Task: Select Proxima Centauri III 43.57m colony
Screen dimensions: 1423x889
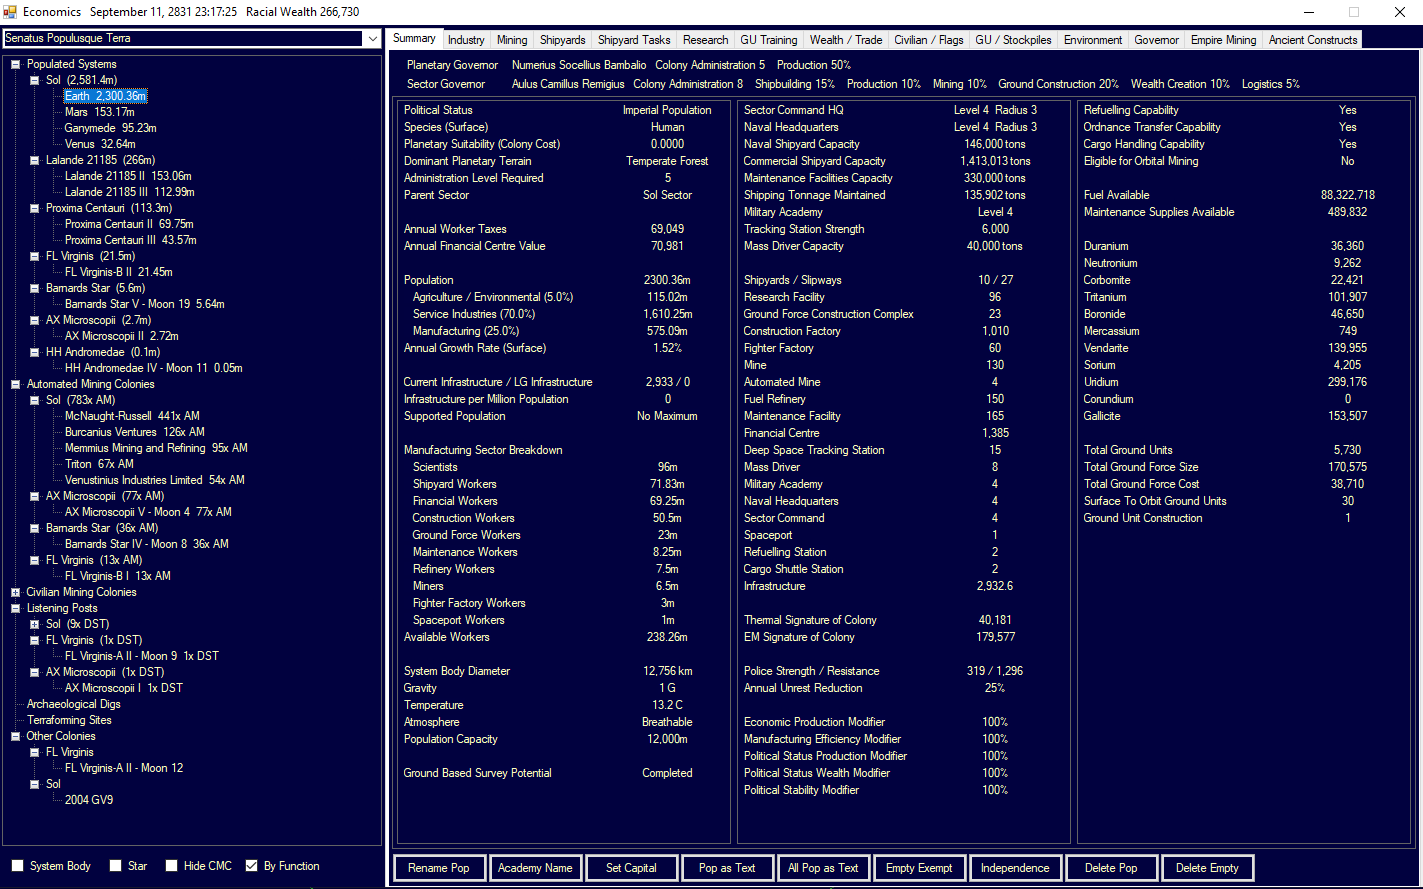Action: [x=131, y=240]
